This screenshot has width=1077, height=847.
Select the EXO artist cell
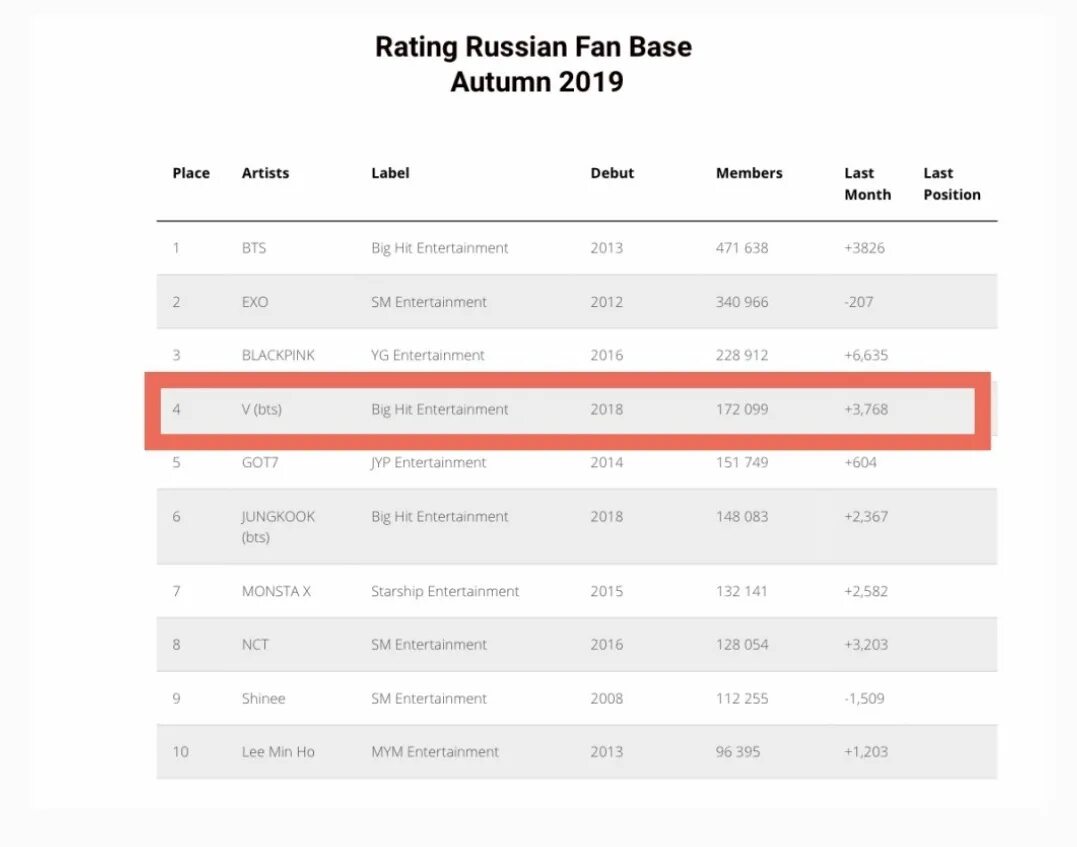pos(255,302)
